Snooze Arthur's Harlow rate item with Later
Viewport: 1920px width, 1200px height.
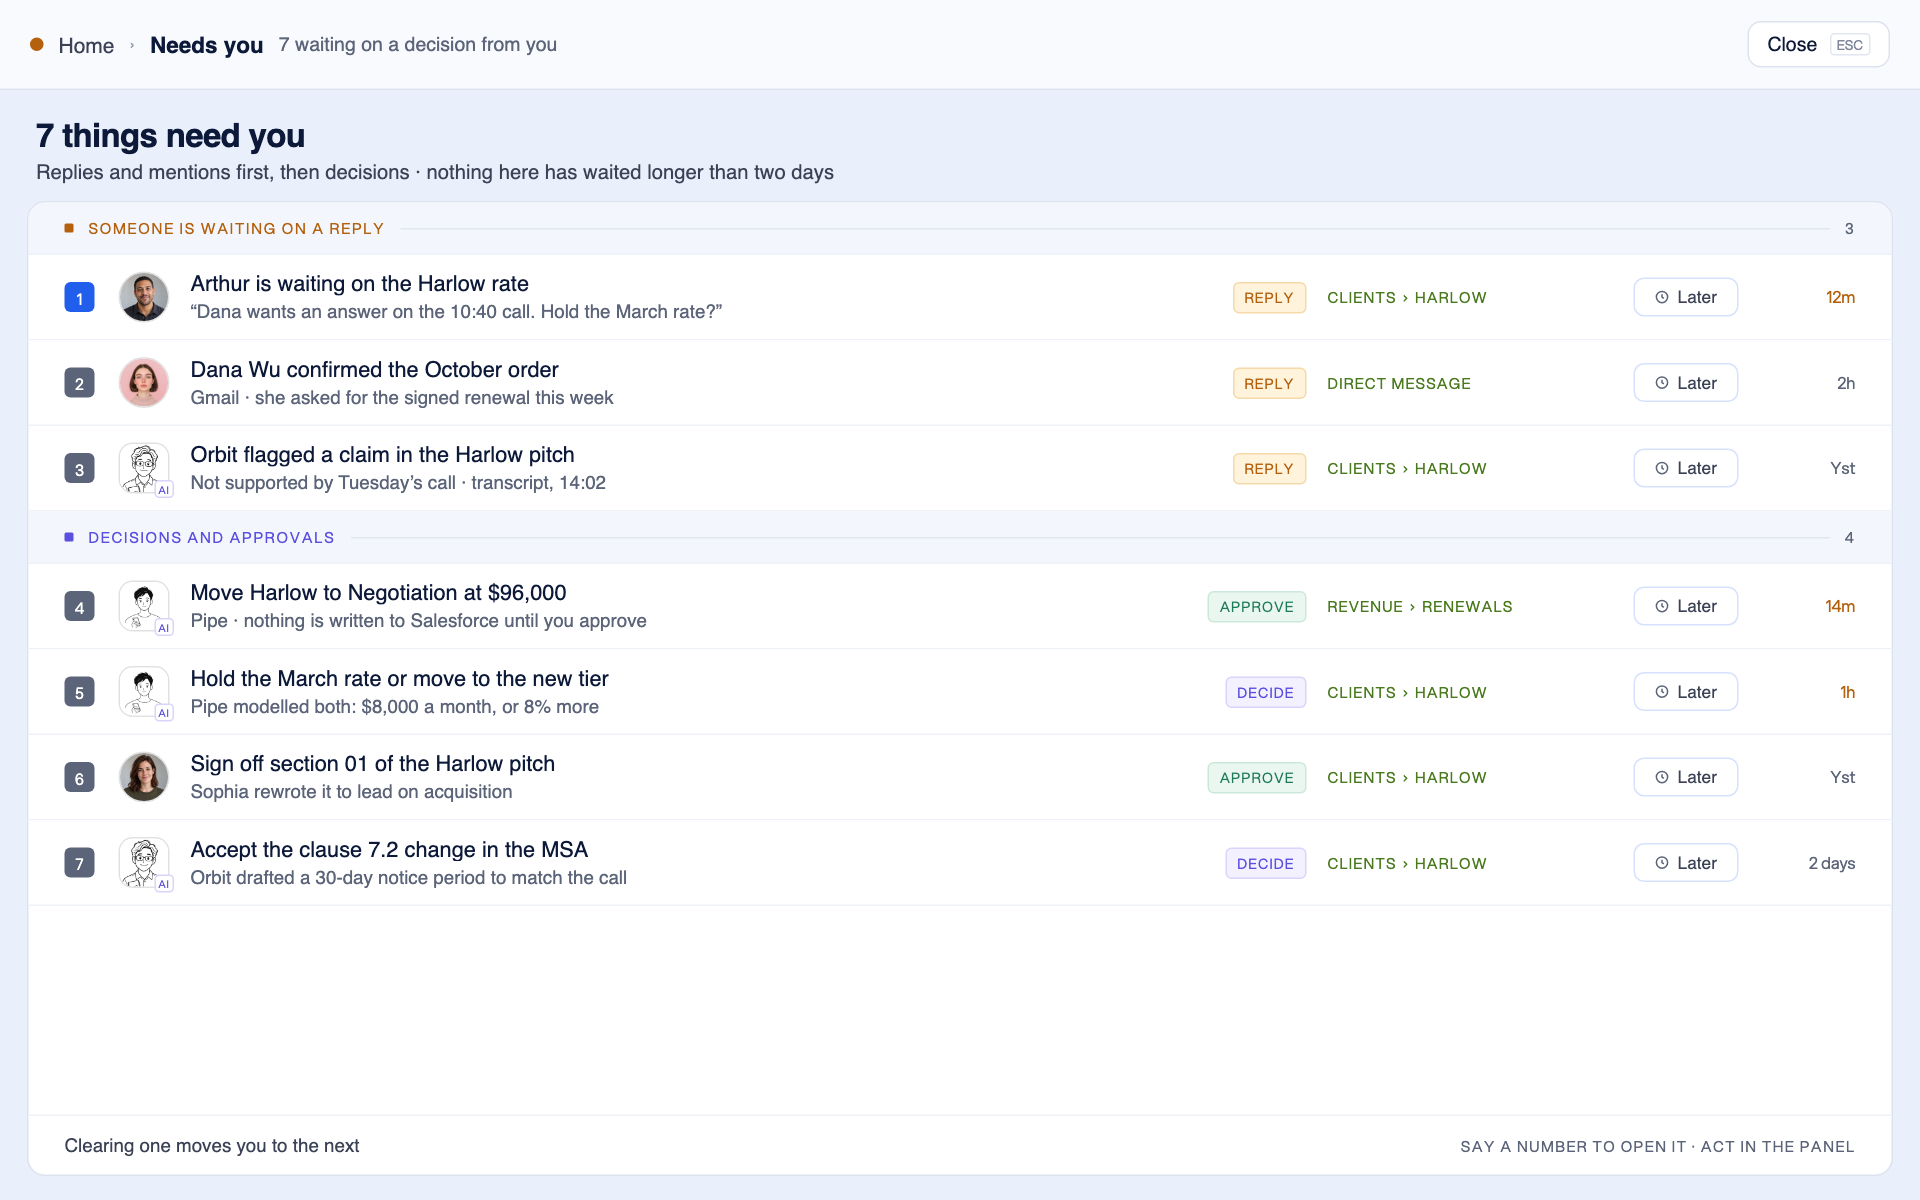(x=1685, y=297)
